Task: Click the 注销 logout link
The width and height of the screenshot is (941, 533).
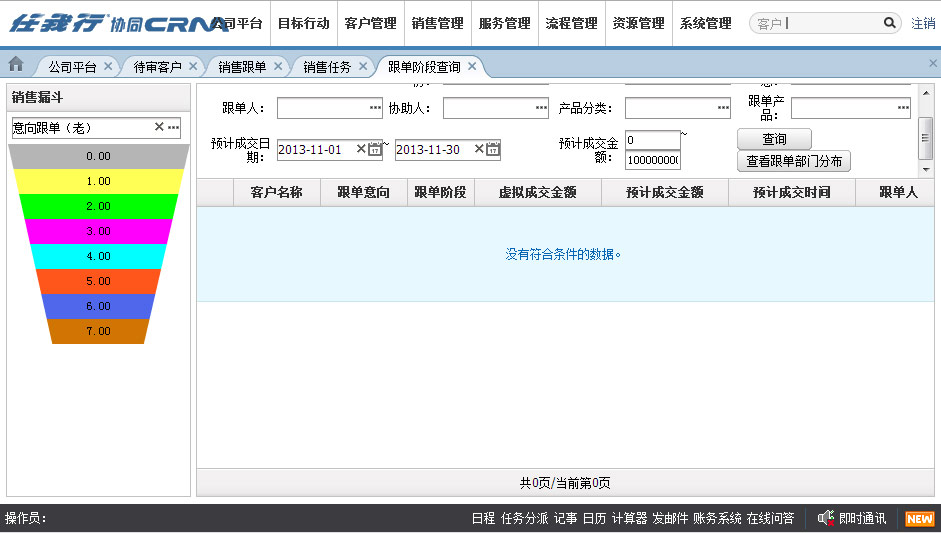Action: click(x=923, y=23)
